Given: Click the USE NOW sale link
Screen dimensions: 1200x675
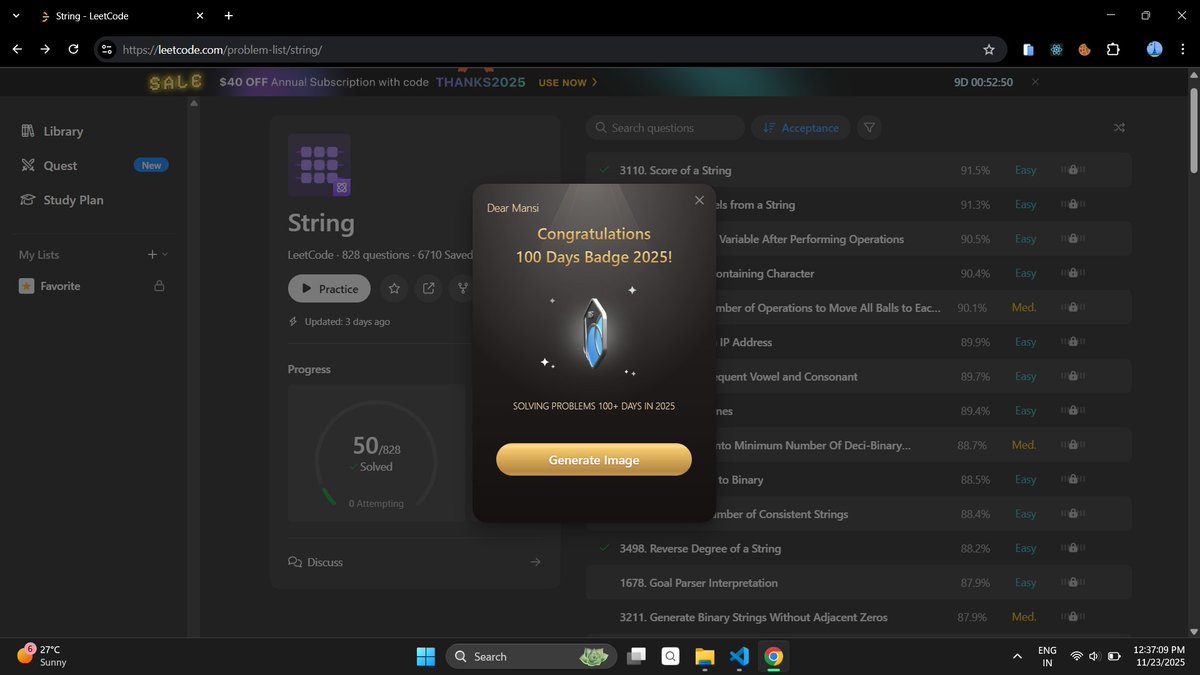Looking at the screenshot, I should (x=568, y=82).
